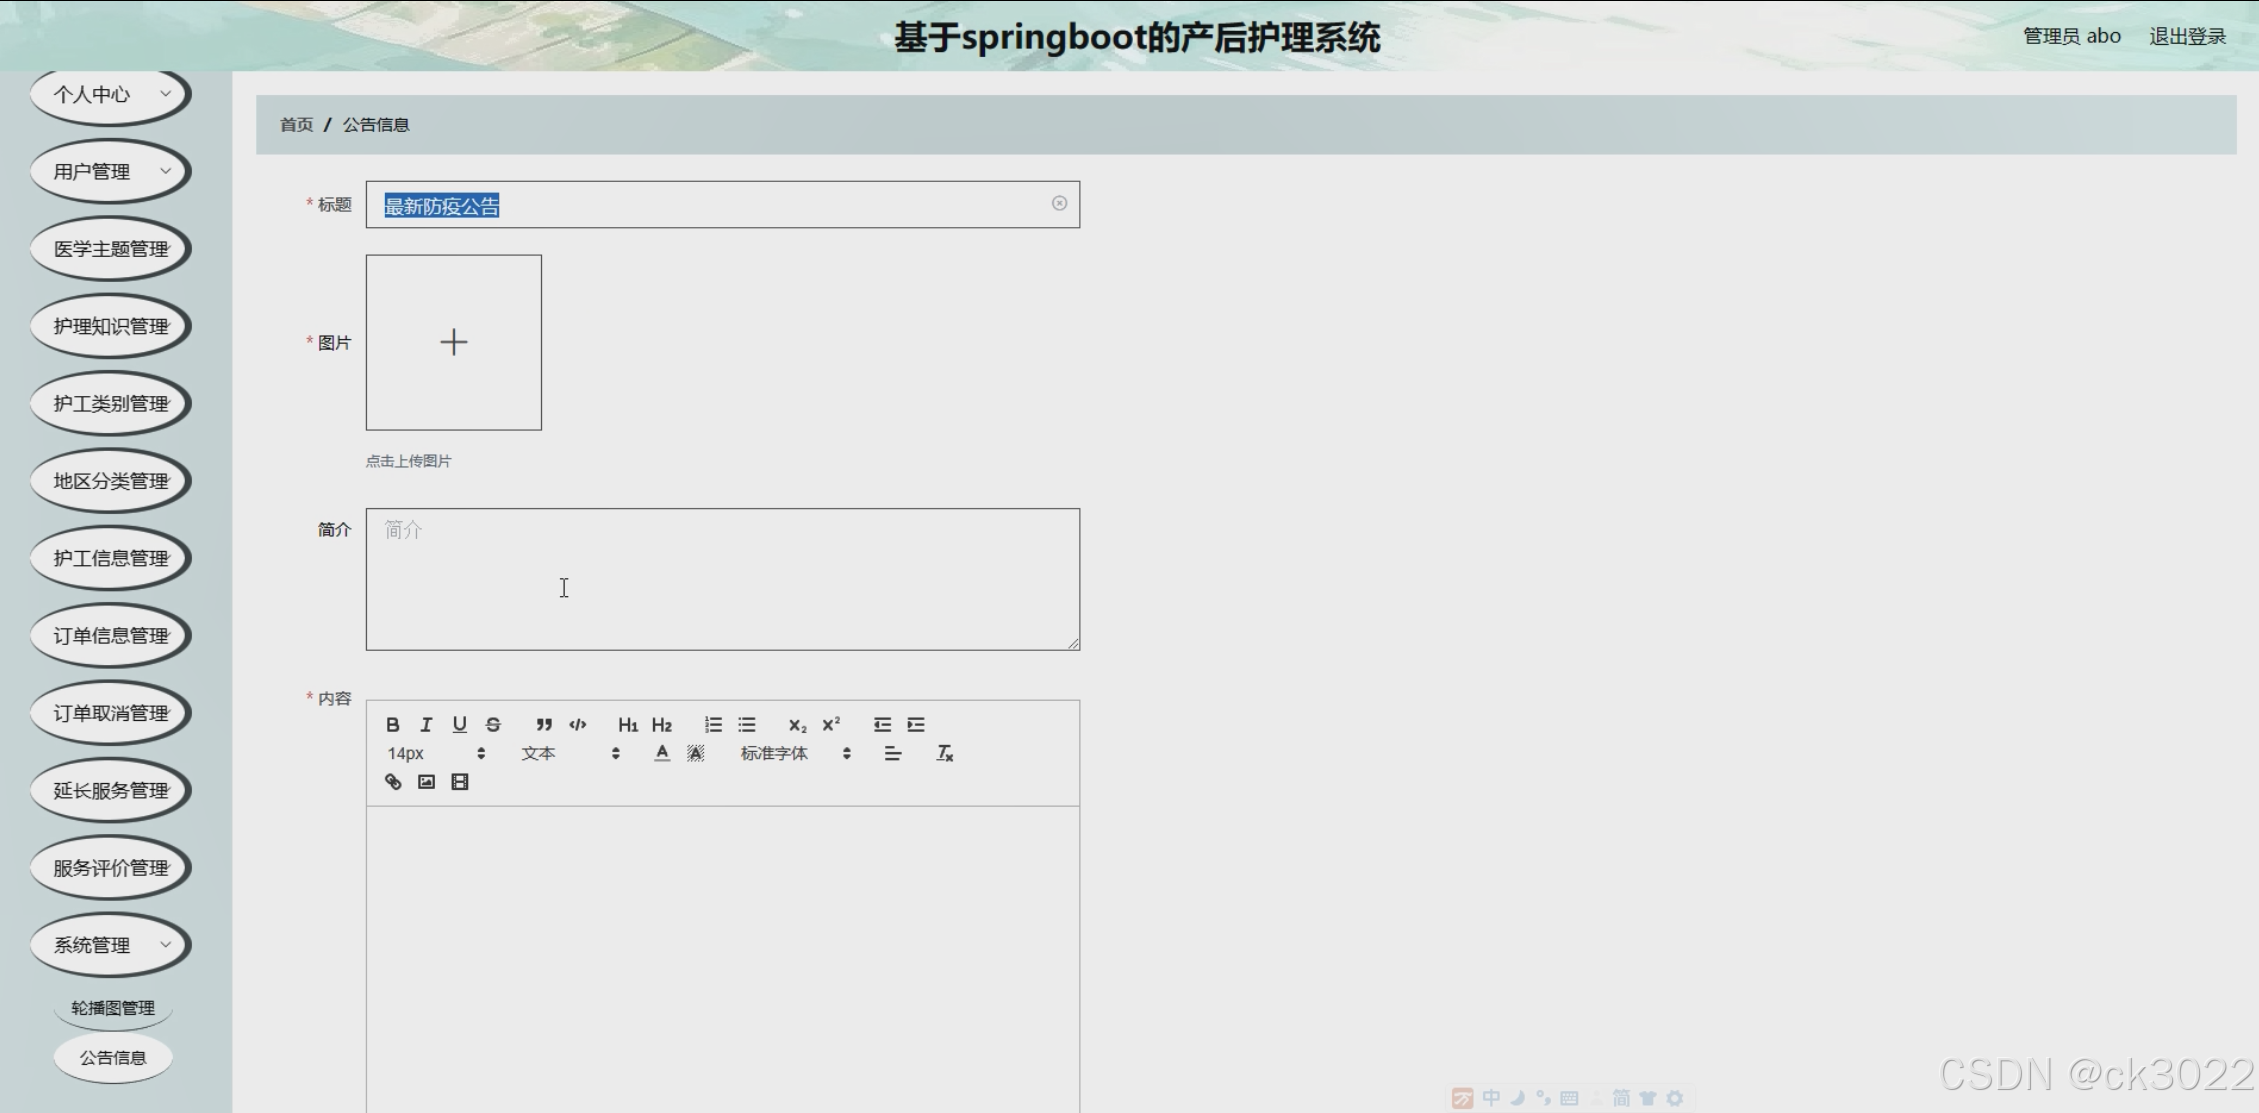Screen dimensions: 2259x1113
Task: Open the text color picker
Action: click(x=662, y=753)
